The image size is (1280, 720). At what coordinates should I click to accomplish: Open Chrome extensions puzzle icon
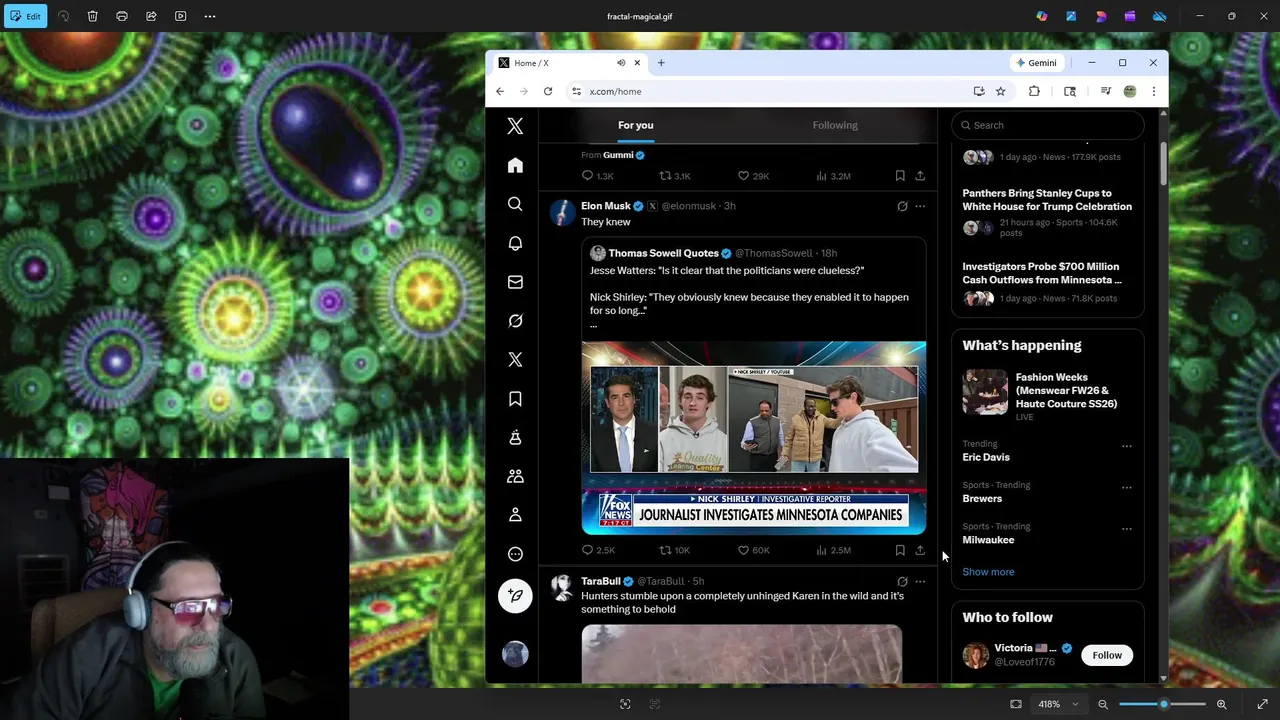coord(1034,91)
